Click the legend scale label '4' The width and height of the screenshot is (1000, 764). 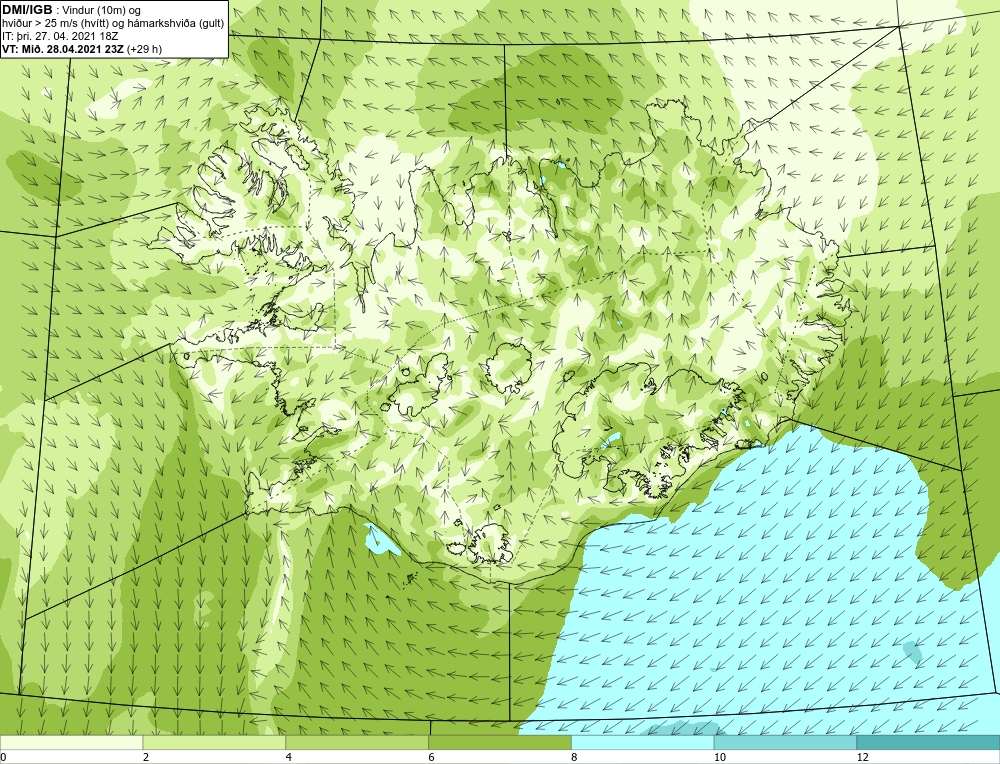click(x=289, y=757)
